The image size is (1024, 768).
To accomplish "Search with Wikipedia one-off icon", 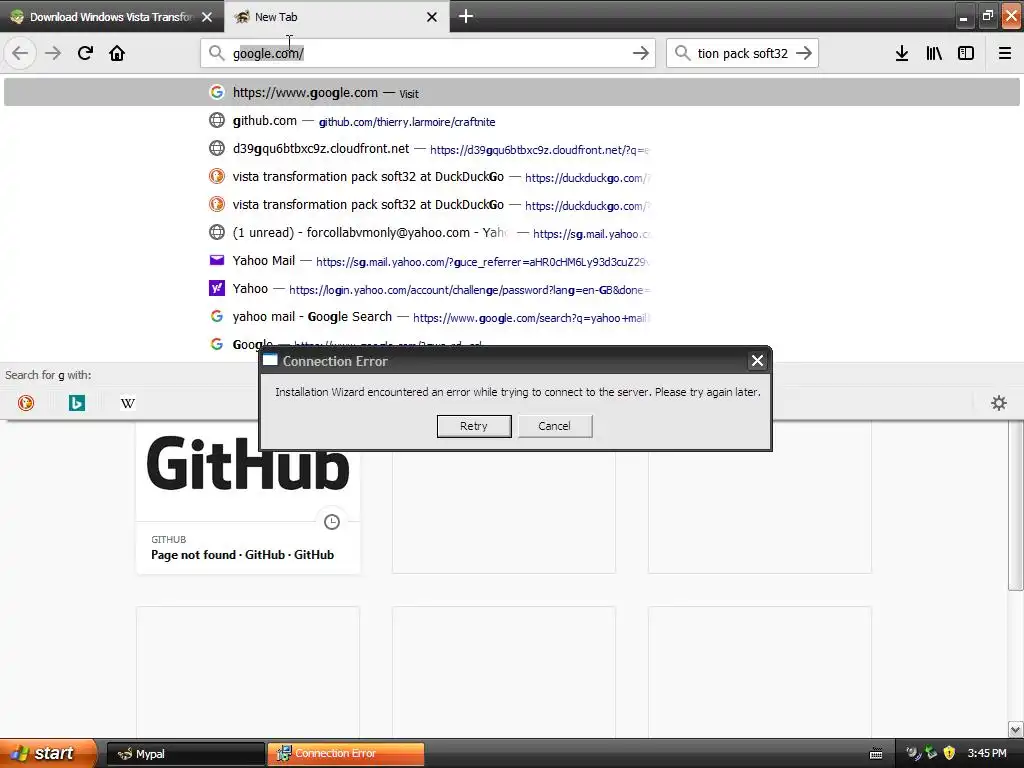I will pos(127,403).
